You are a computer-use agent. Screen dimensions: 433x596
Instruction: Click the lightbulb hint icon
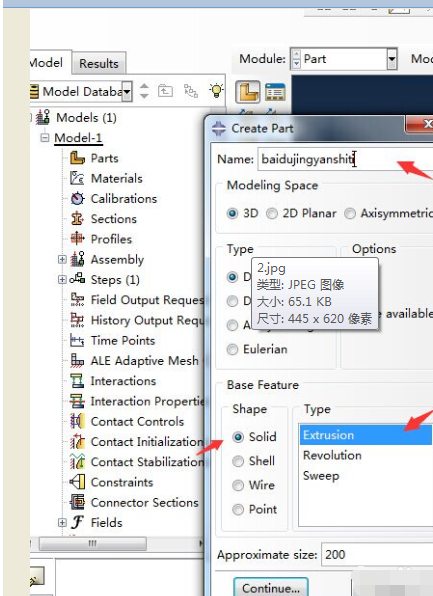click(x=216, y=91)
